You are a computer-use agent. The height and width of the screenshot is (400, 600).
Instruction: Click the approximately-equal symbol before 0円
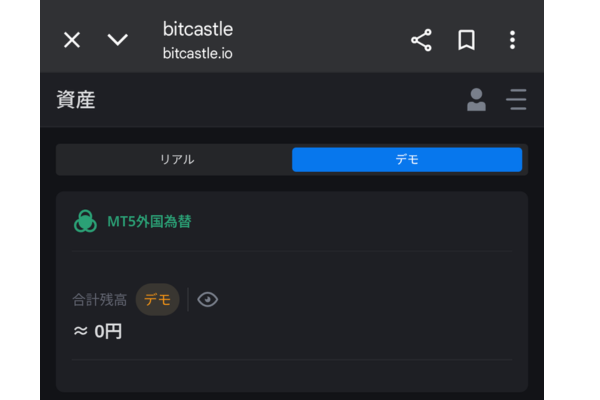[x=80, y=331]
